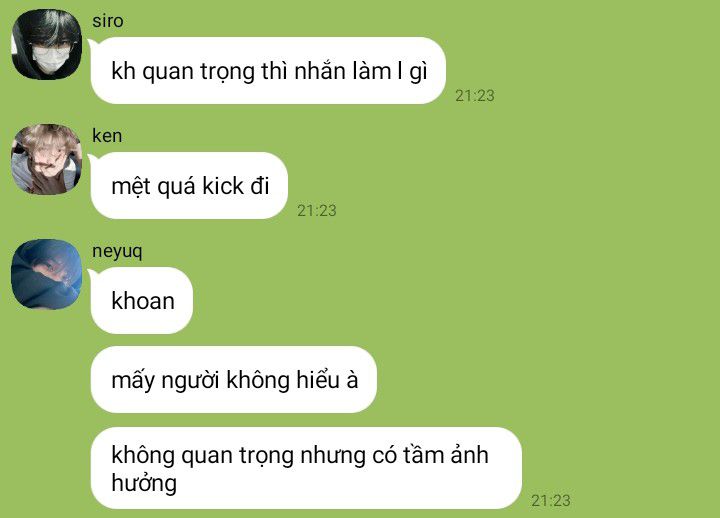Select message 'kh quan trọng thì nhắn làm l gì'

tap(268, 71)
